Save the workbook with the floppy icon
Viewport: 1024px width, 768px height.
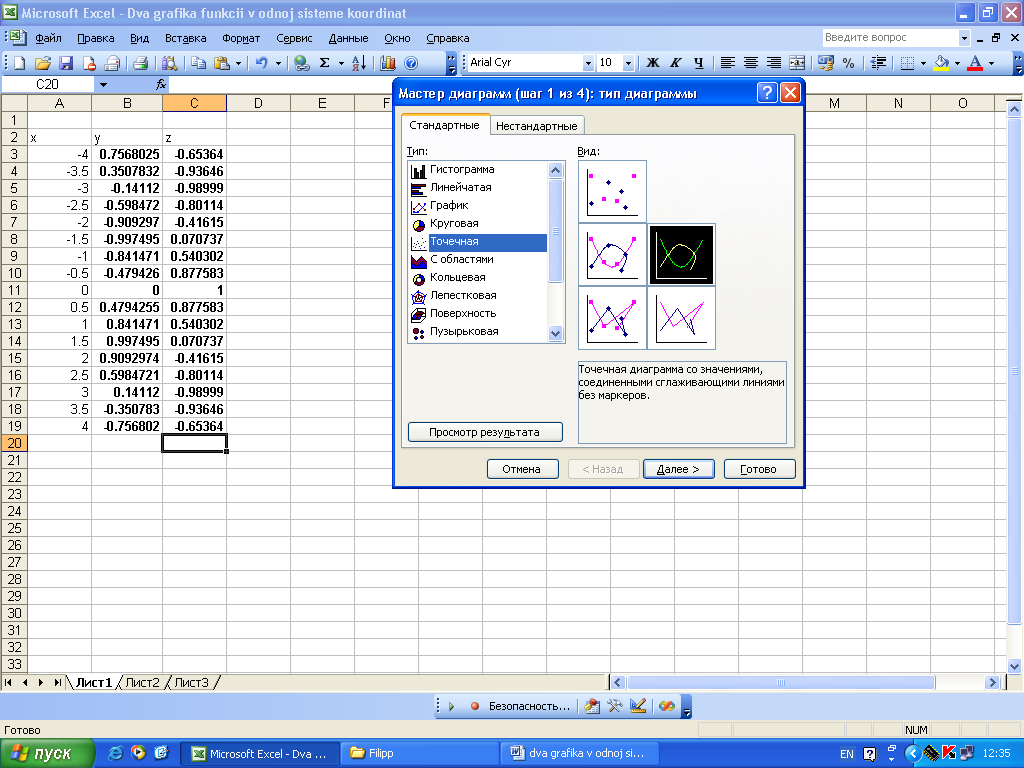65,63
